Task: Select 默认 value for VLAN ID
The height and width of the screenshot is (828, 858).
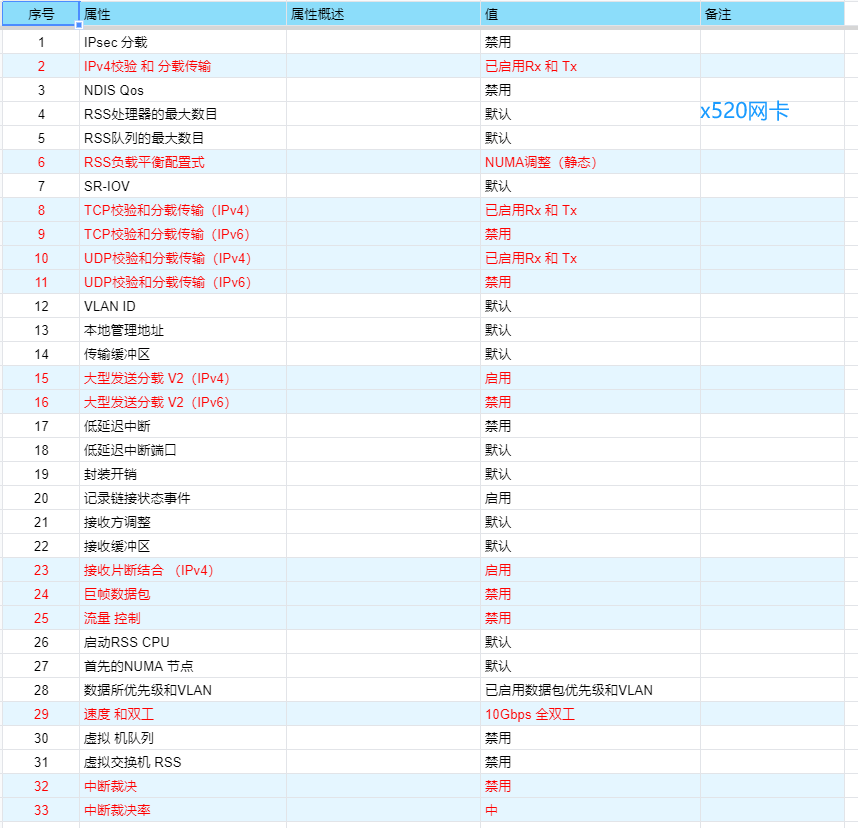Action: (590, 306)
